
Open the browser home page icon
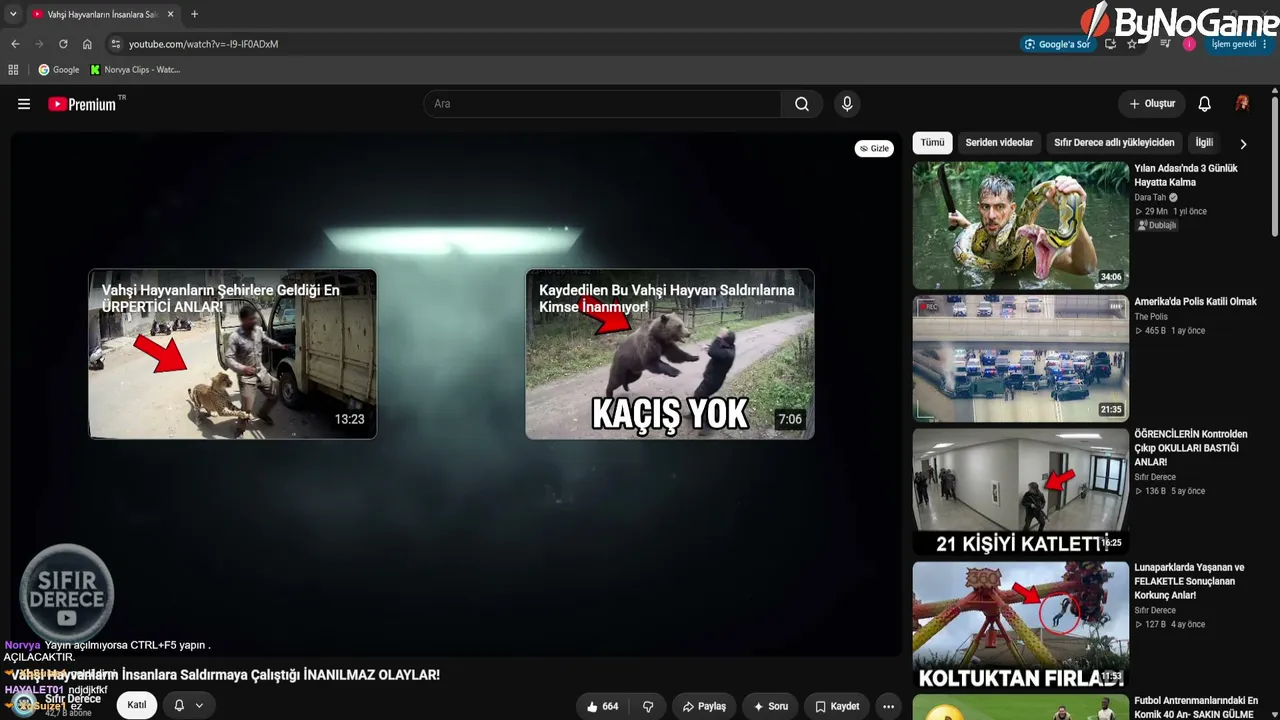87,44
